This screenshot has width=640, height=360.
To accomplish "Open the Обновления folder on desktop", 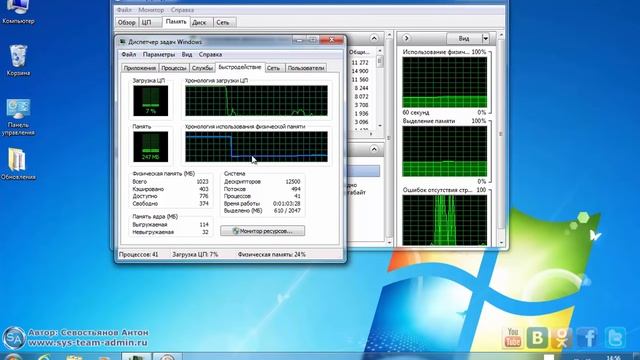I will tap(18, 164).
